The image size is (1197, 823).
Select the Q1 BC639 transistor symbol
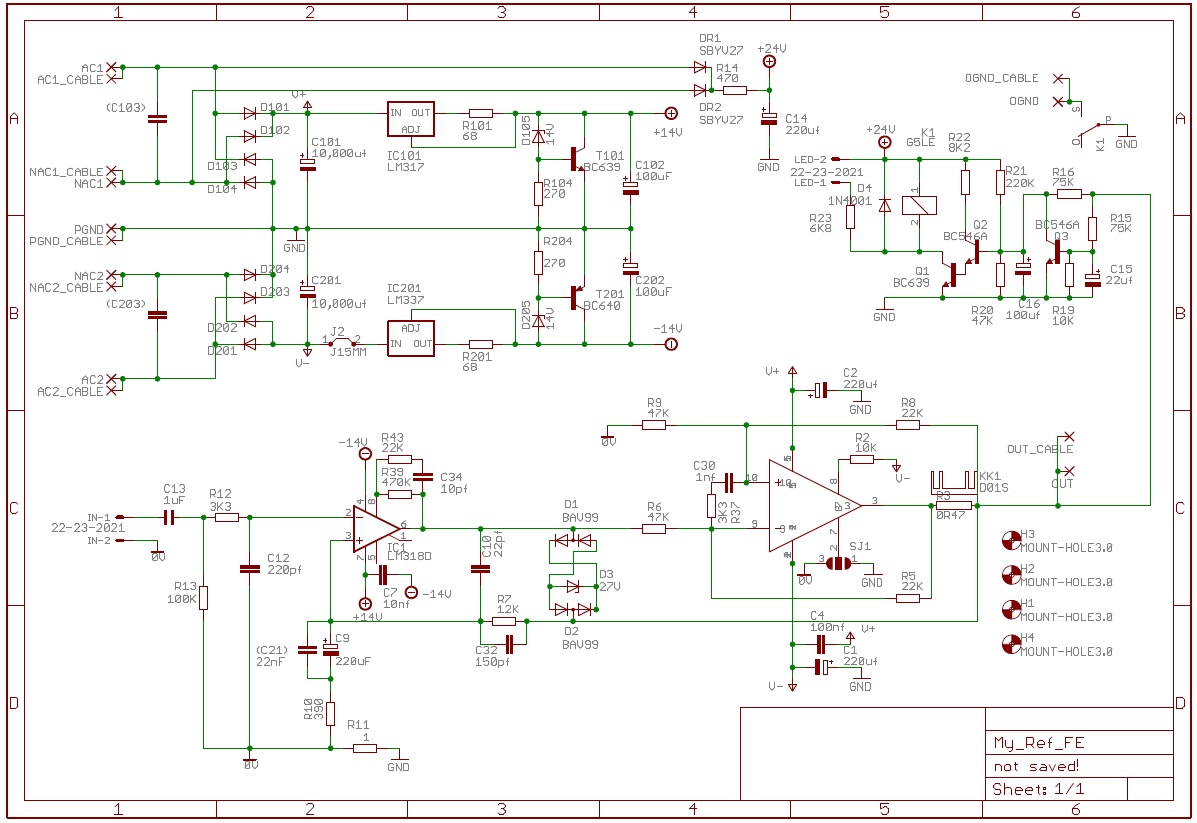[949, 275]
